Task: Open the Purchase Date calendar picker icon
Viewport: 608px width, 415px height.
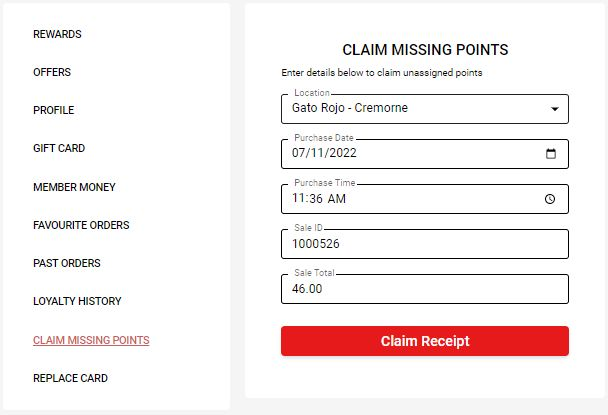Action: (x=551, y=154)
